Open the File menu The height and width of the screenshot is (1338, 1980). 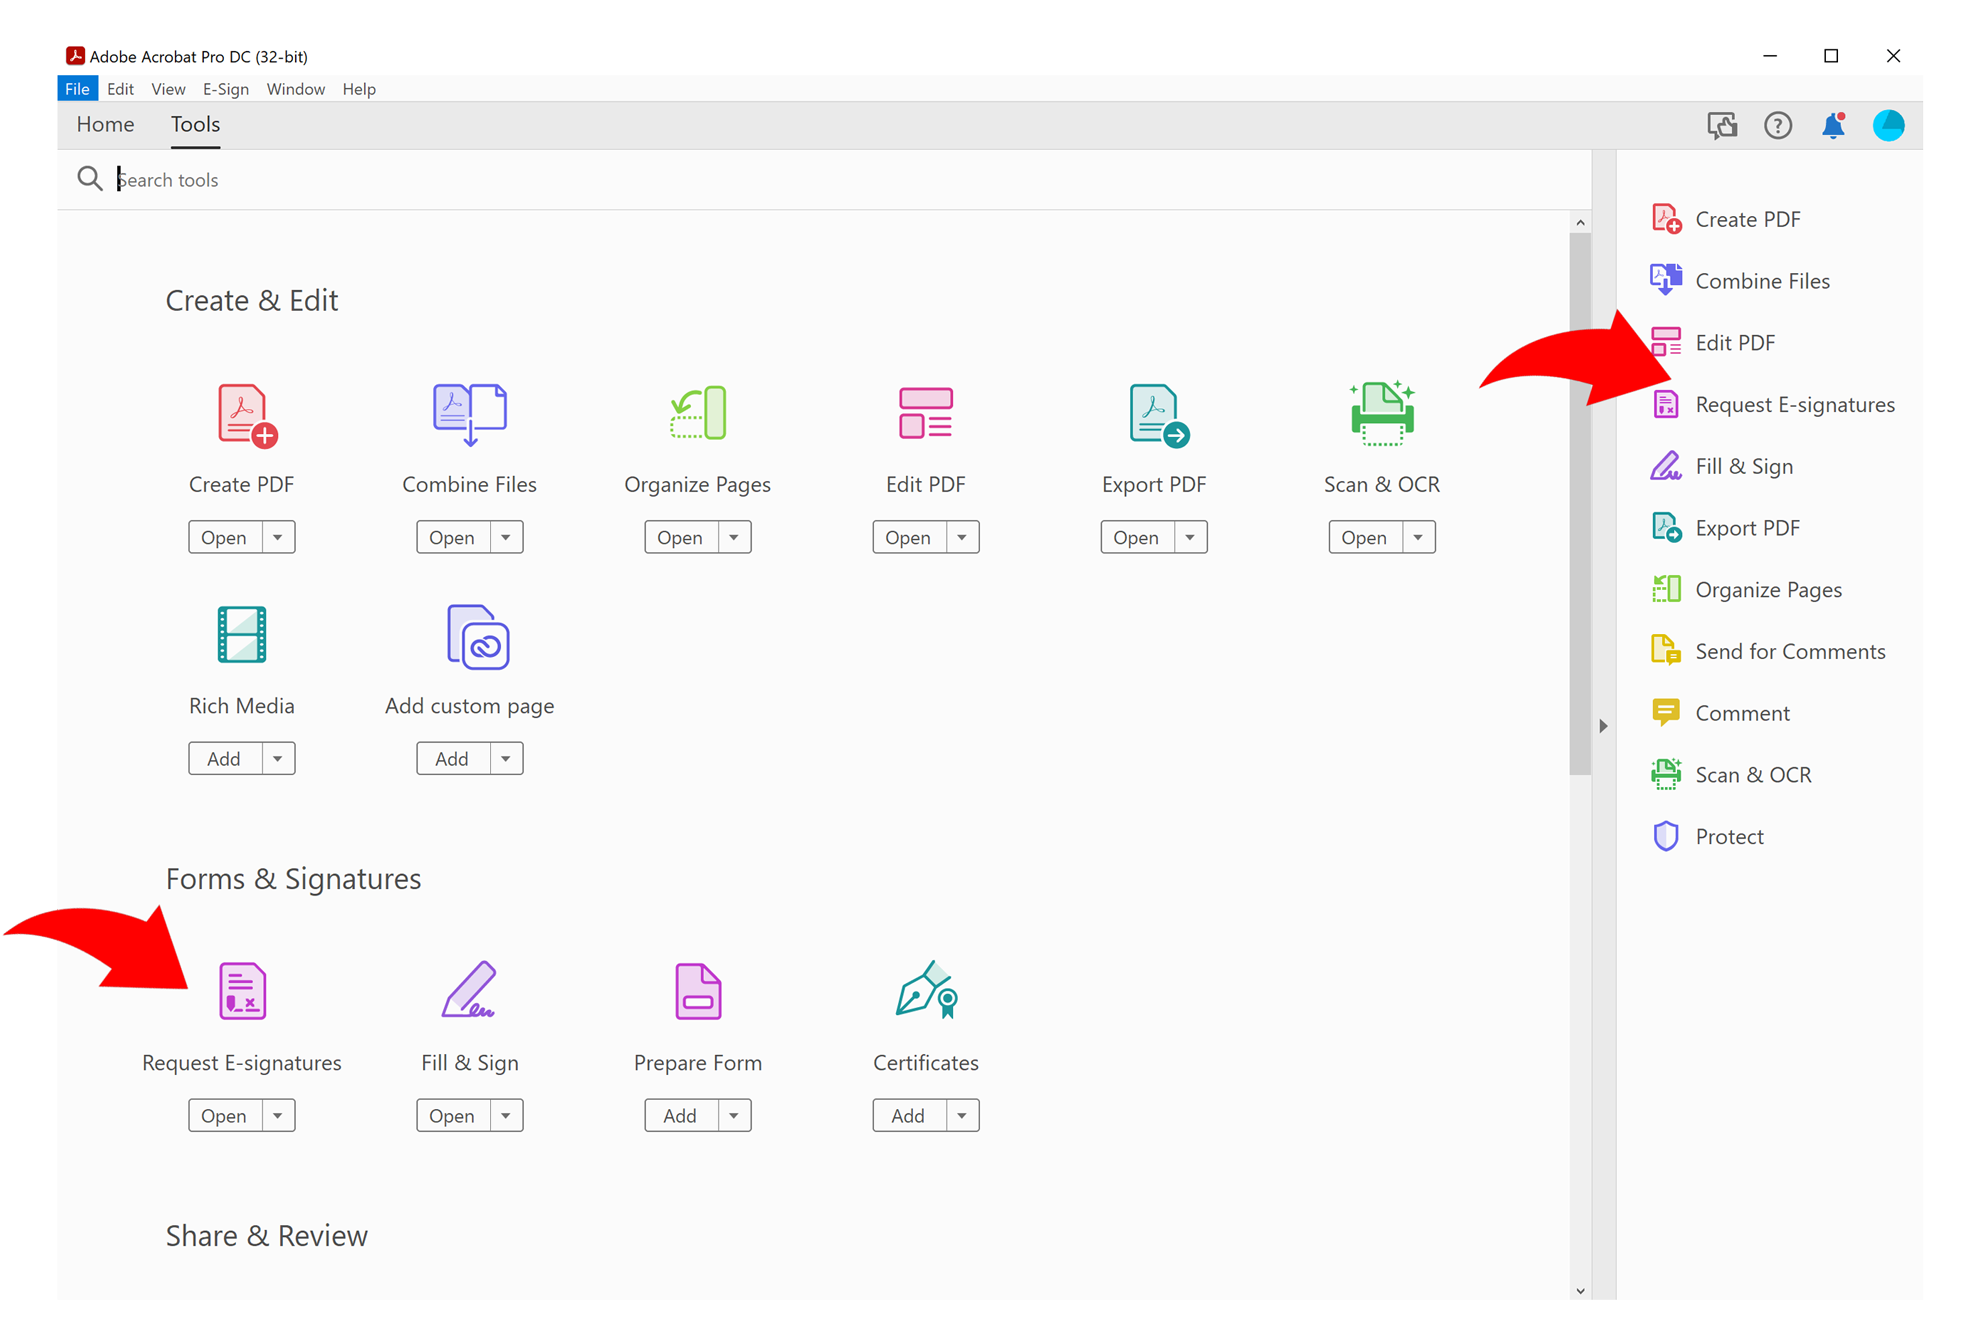(78, 89)
